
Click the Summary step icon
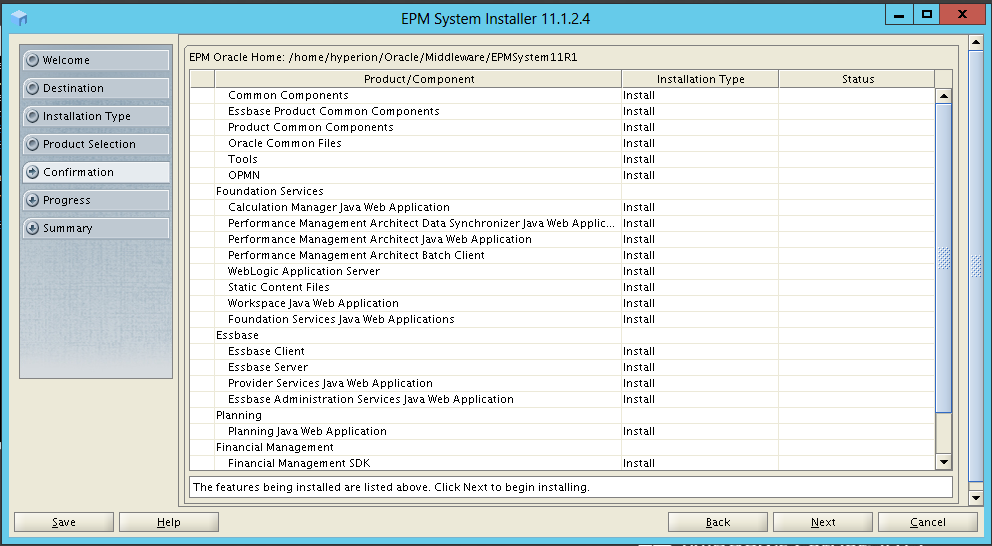32,228
